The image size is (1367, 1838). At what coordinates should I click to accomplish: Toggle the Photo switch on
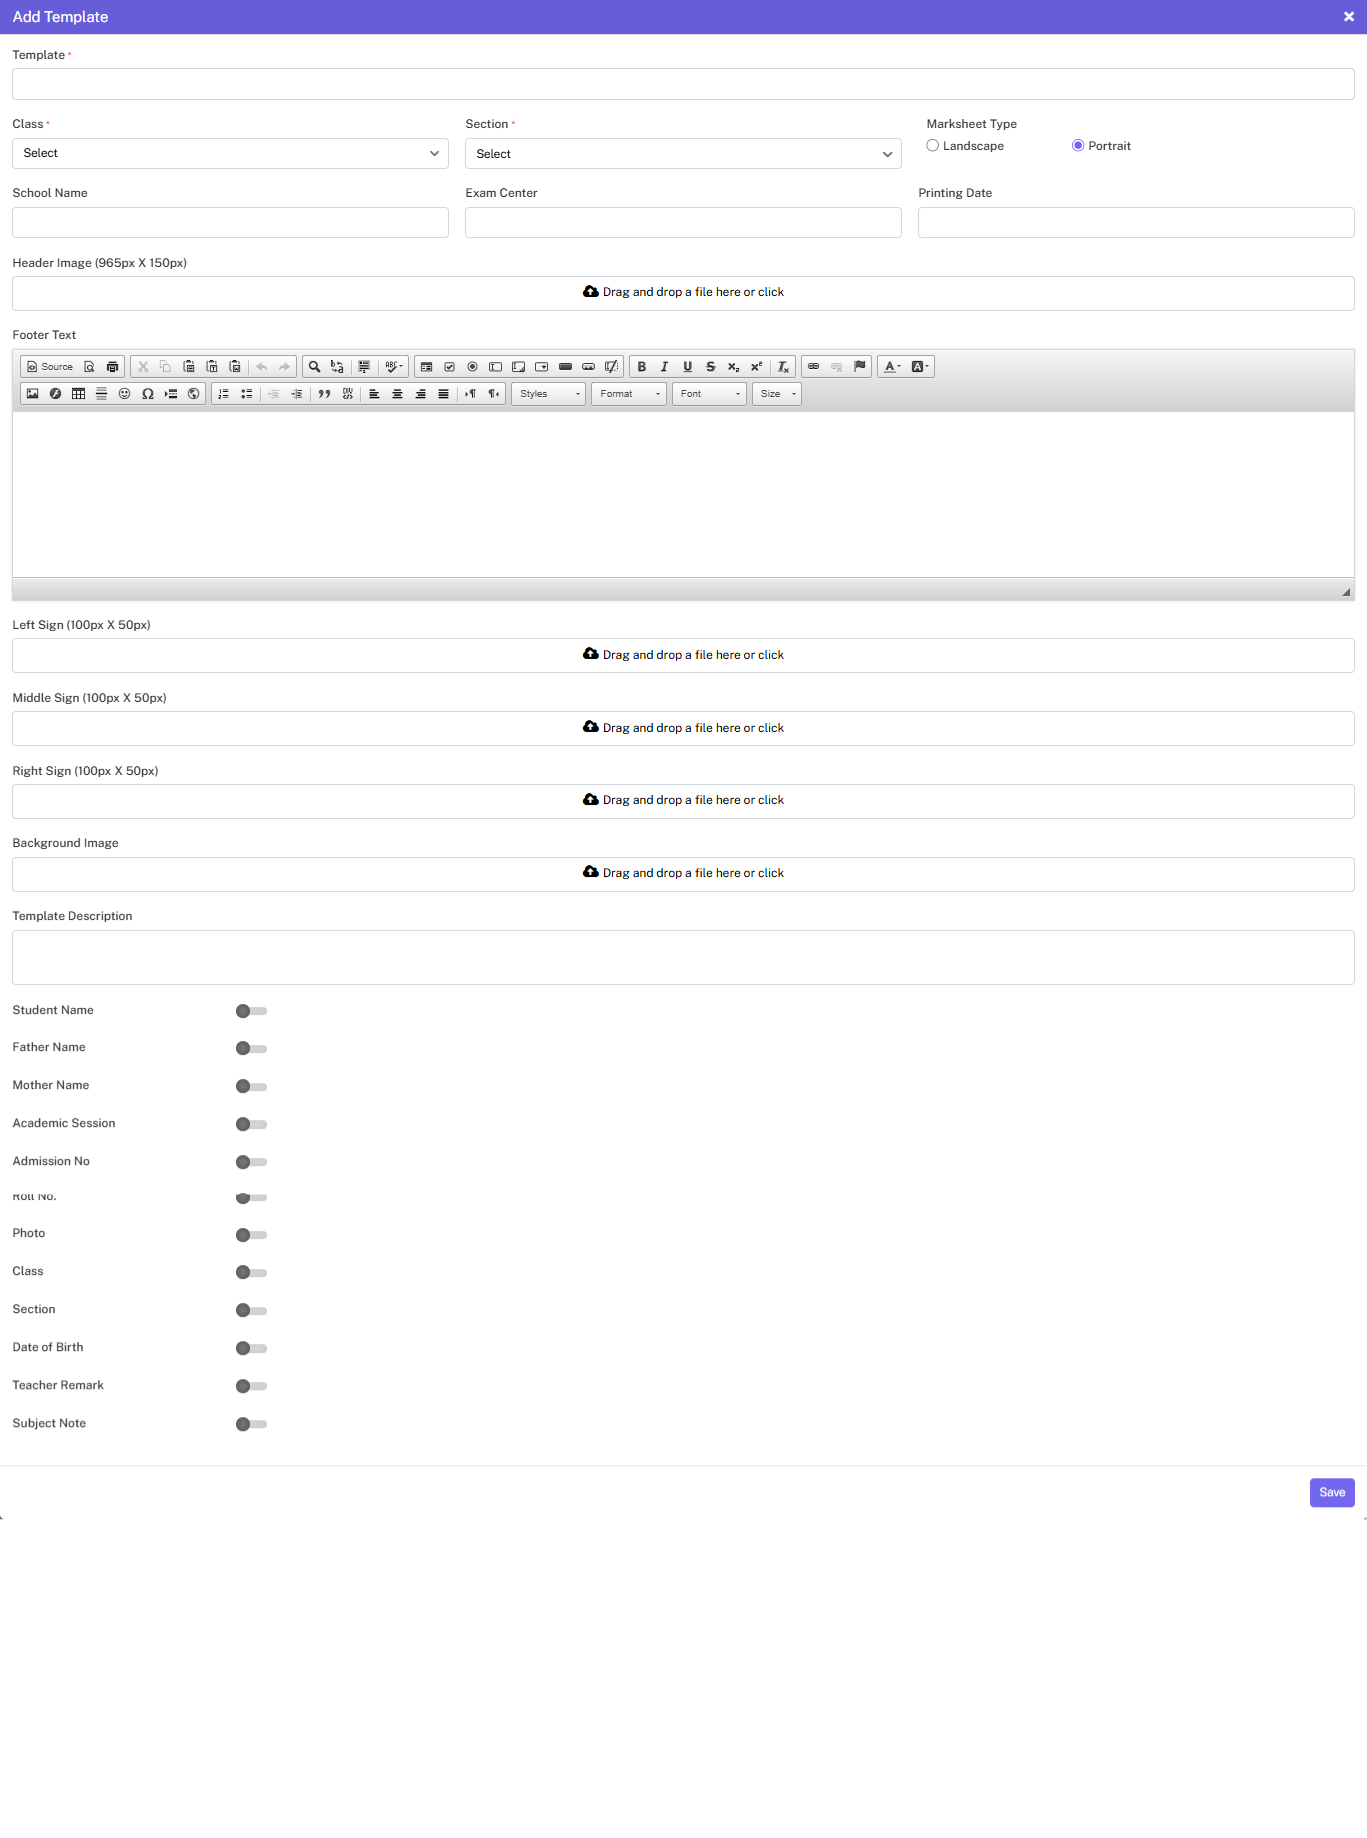pyautogui.click(x=251, y=1235)
